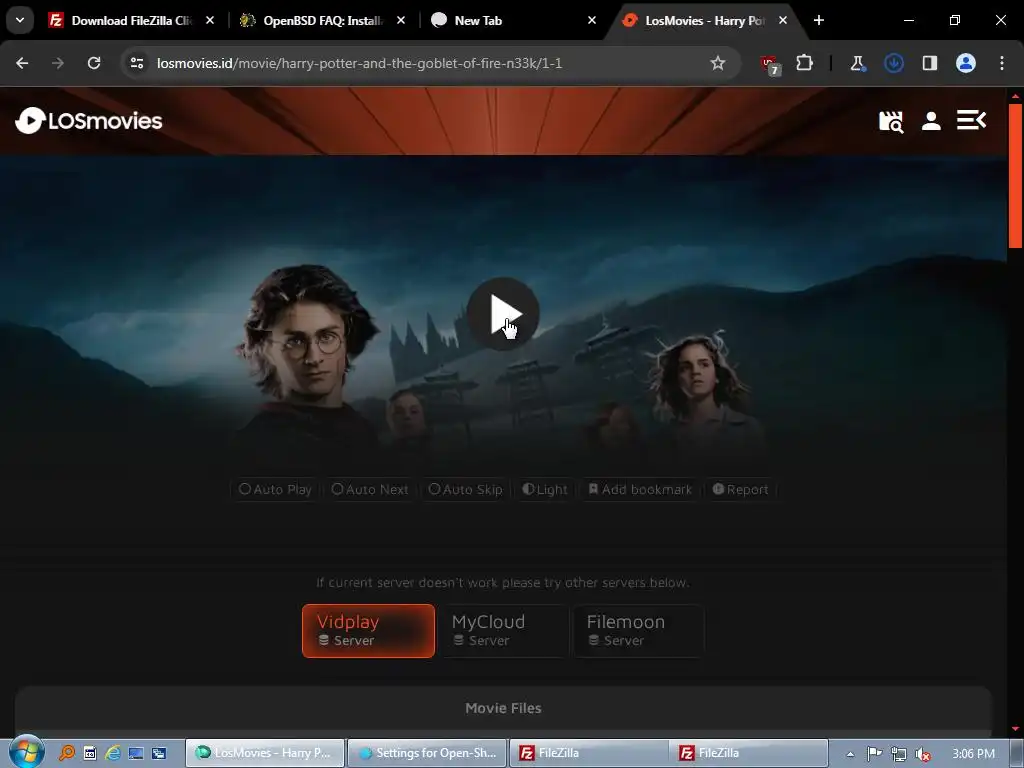Click the browser forward arrow

click(58, 63)
